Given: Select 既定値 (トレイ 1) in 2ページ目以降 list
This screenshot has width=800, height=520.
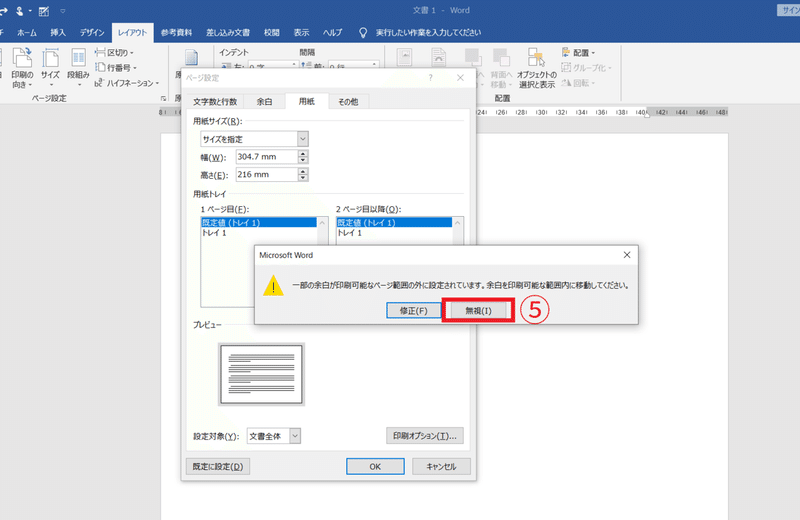Looking at the screenshot, I should (x=394, y=222).
